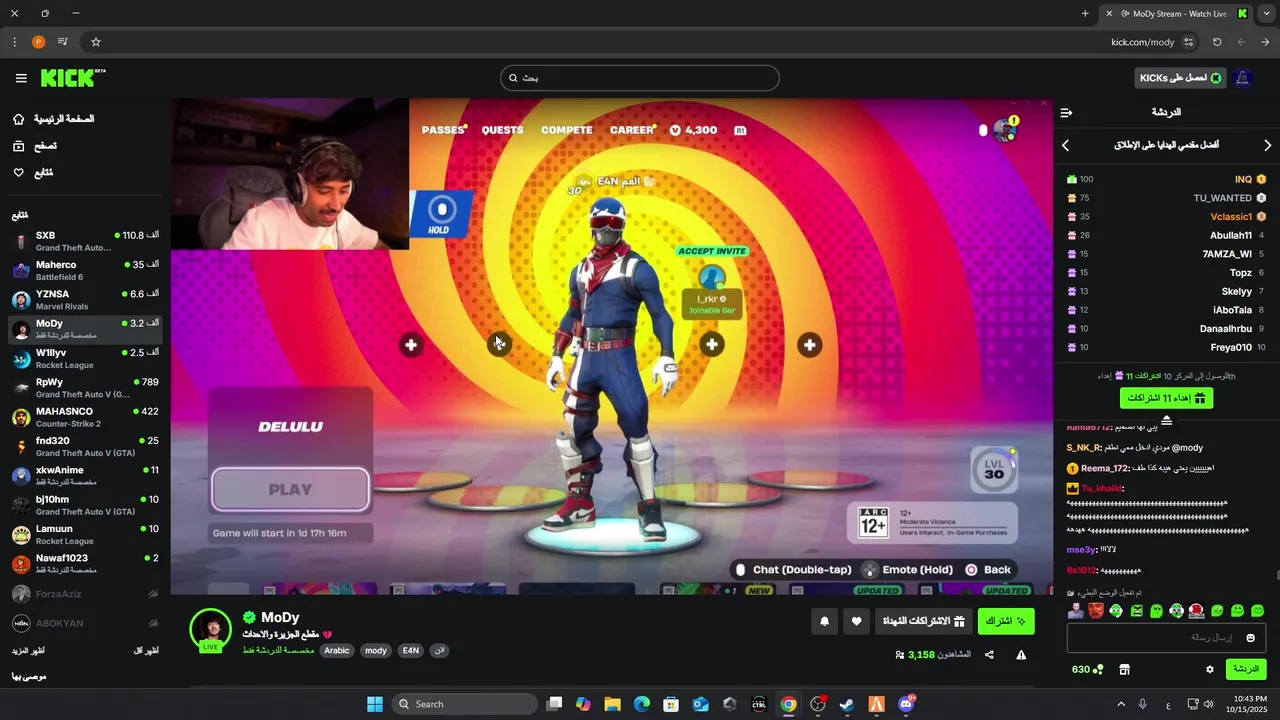Toggle notification bell for MoDy

tap(824, 621)
